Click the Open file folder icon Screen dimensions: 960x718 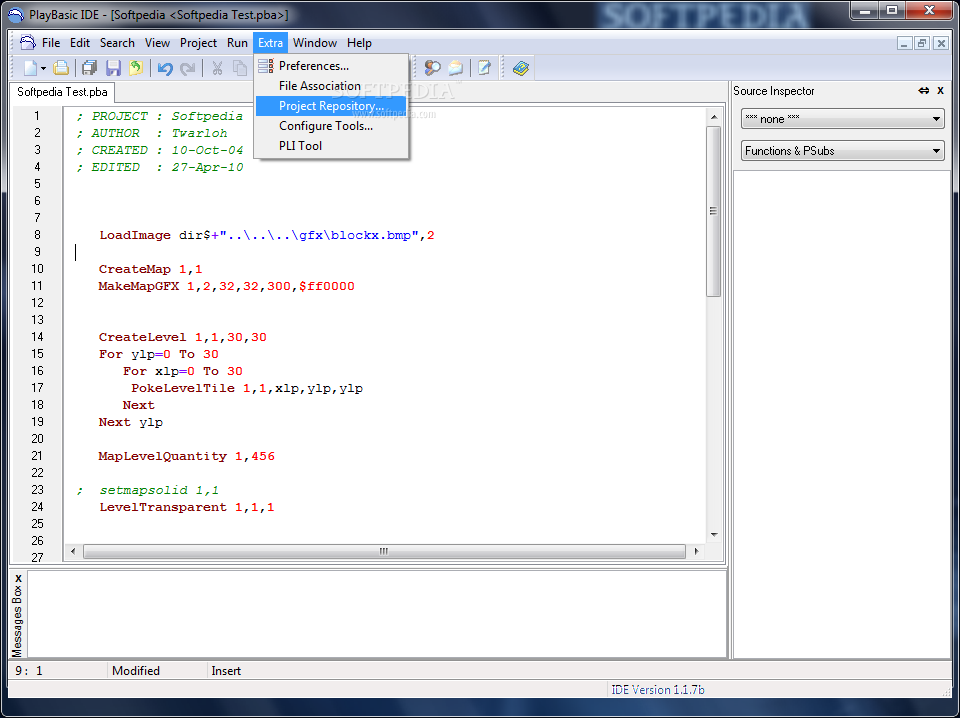coord(61,68)
